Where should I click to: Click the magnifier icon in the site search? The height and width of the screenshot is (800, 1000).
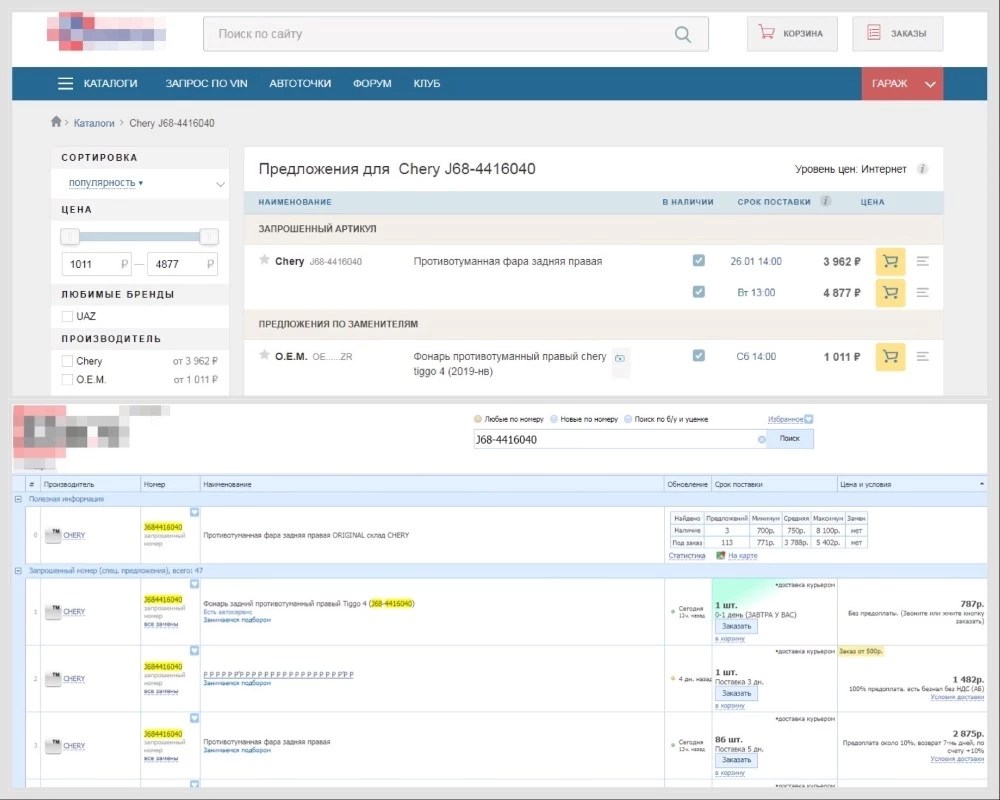pos(682,34)
